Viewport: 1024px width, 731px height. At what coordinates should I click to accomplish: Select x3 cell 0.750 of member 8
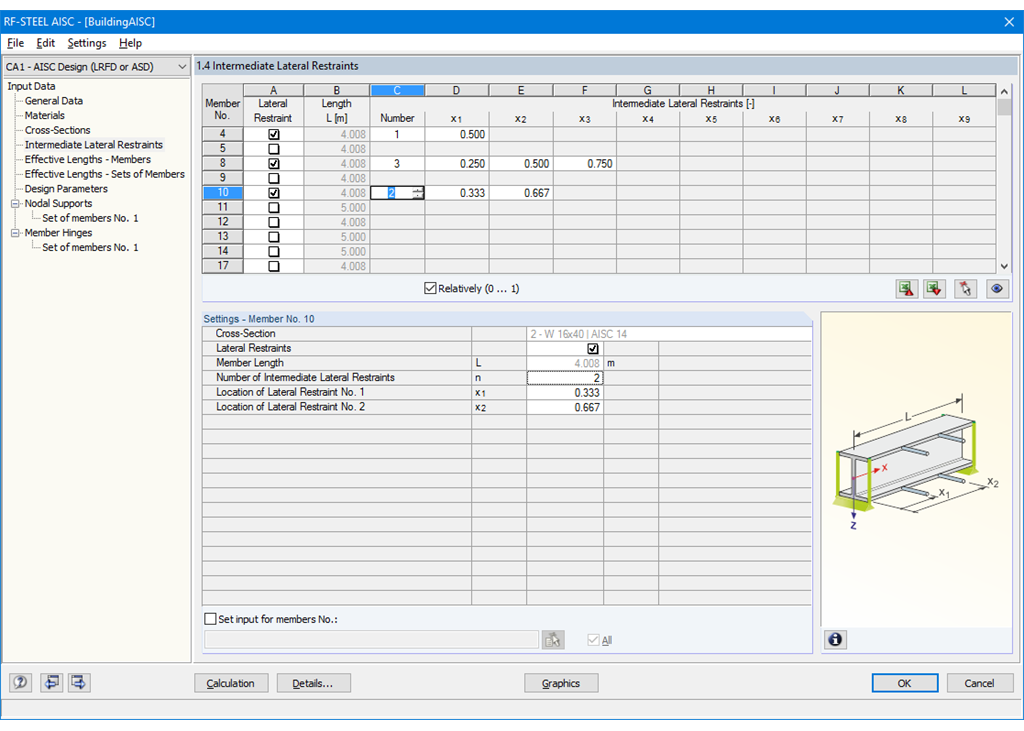[584, 164]
